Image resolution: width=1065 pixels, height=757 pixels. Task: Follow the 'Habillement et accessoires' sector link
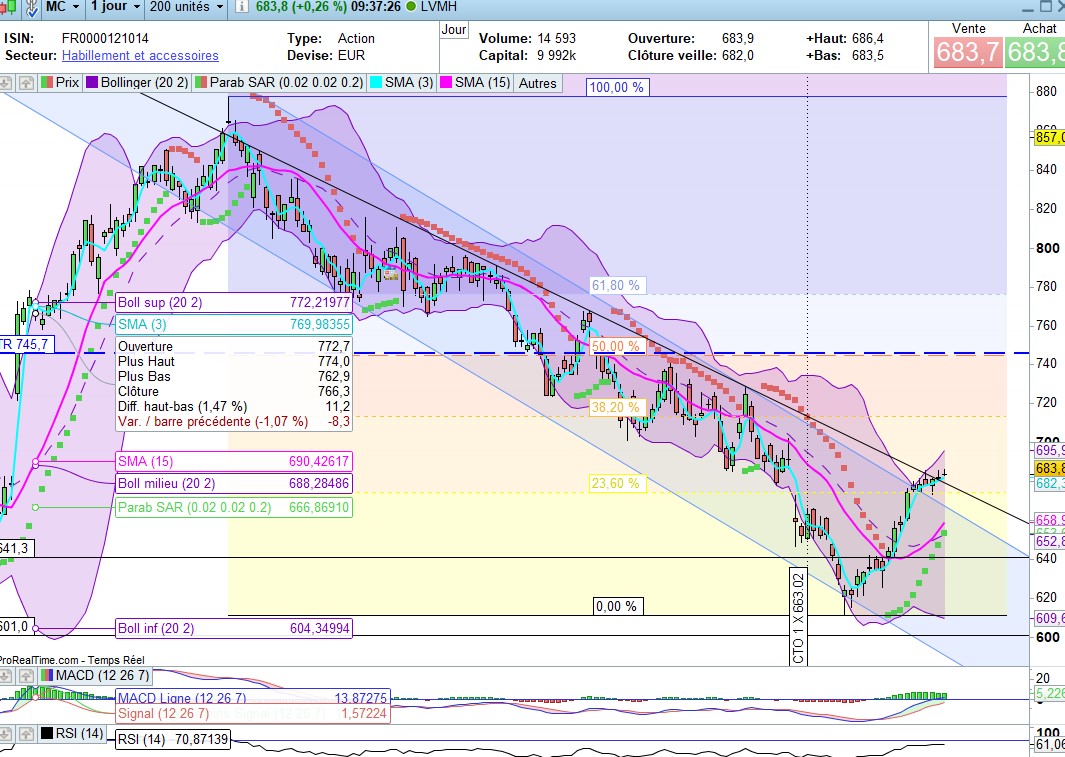[x=140, y=56]
